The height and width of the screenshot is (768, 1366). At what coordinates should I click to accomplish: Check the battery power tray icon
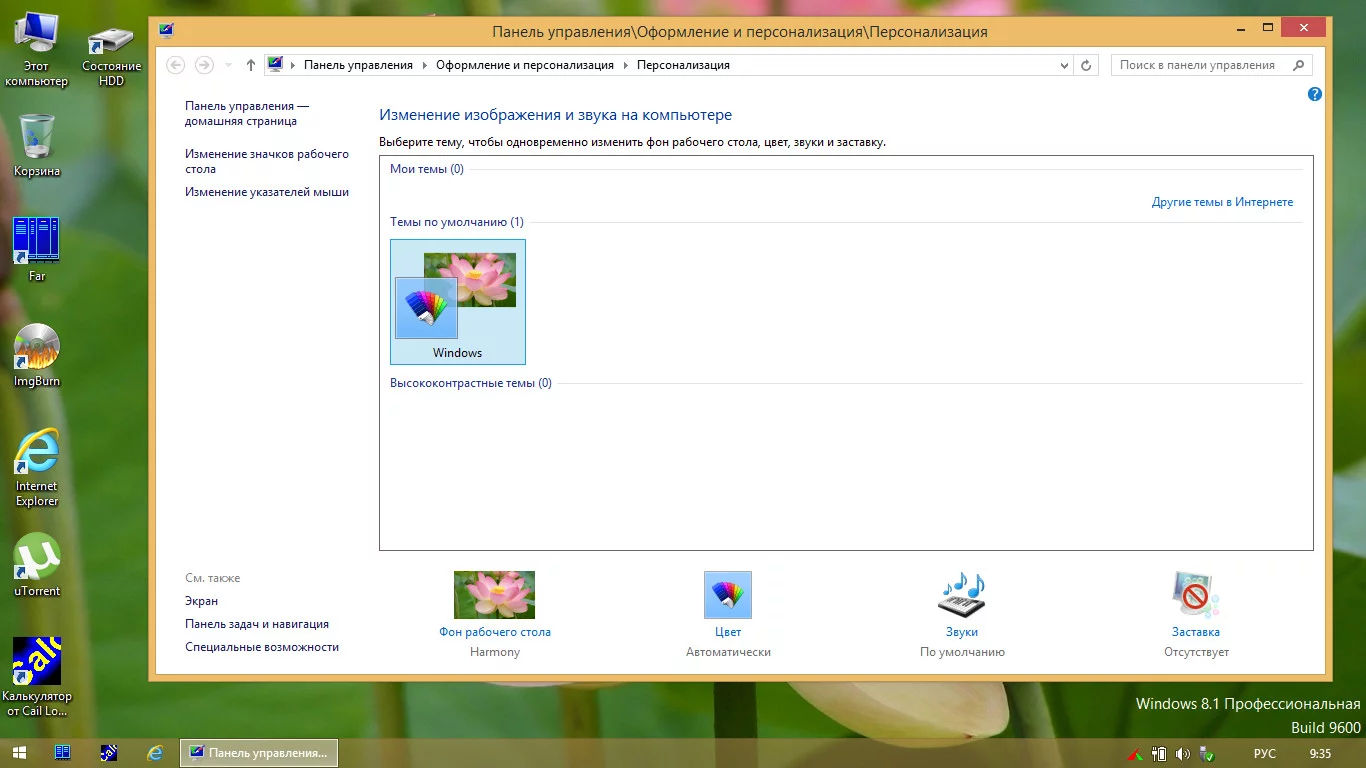tap(1160, 754)
